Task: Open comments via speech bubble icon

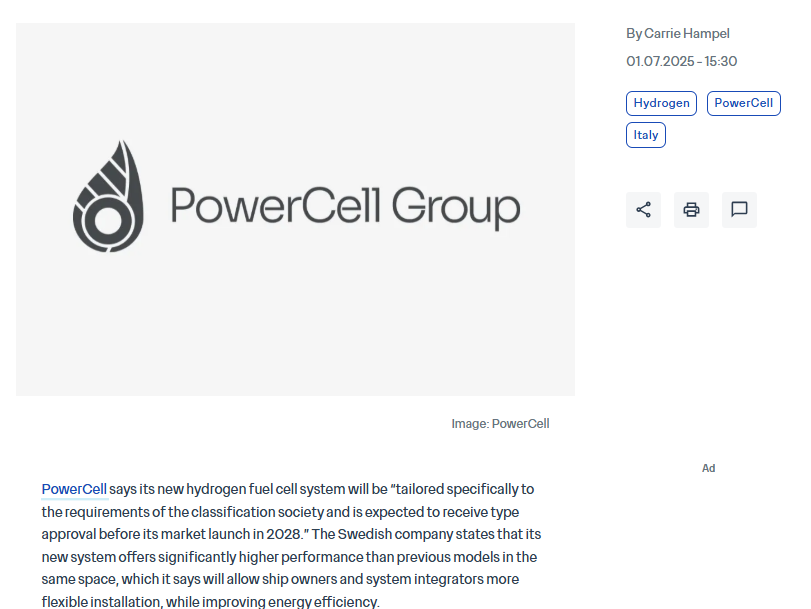Action: 739,210
